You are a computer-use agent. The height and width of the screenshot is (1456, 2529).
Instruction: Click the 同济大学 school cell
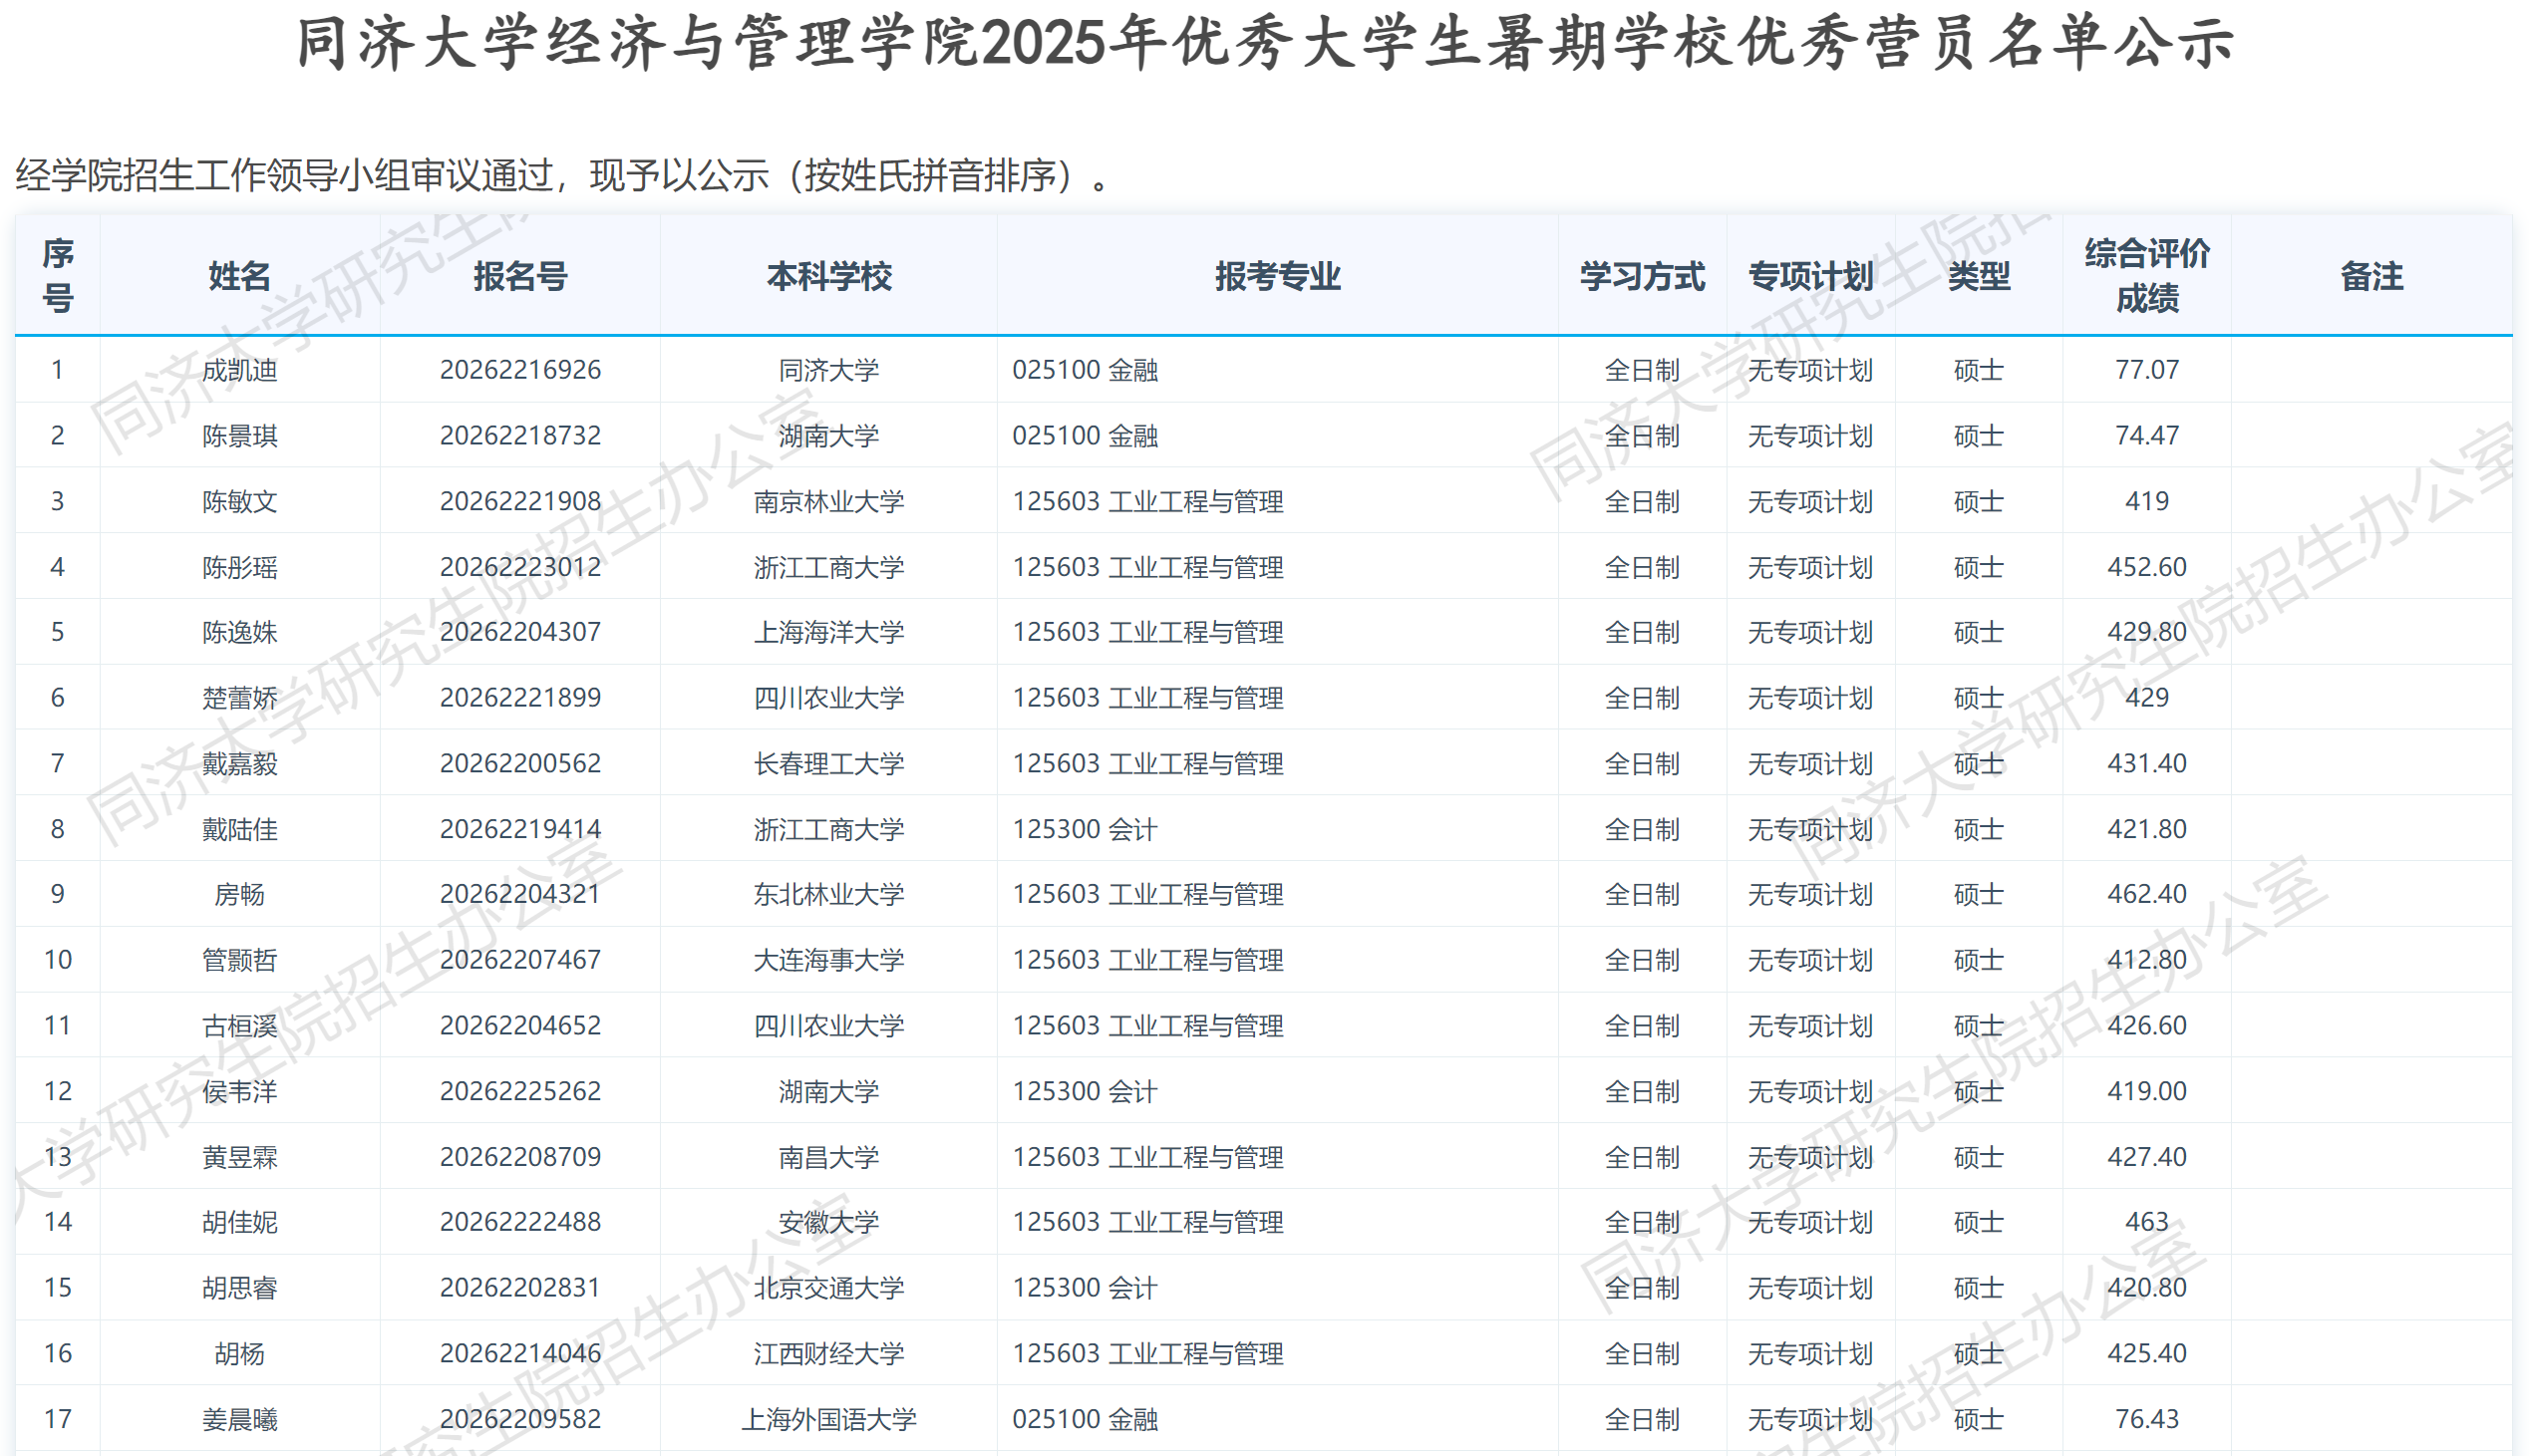[829, 370]
